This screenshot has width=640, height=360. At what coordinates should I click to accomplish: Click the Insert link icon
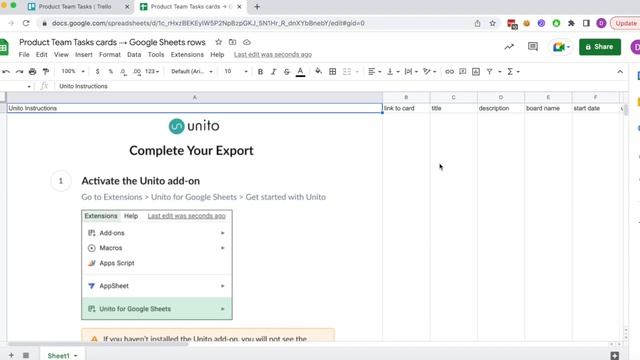(449, 71)
